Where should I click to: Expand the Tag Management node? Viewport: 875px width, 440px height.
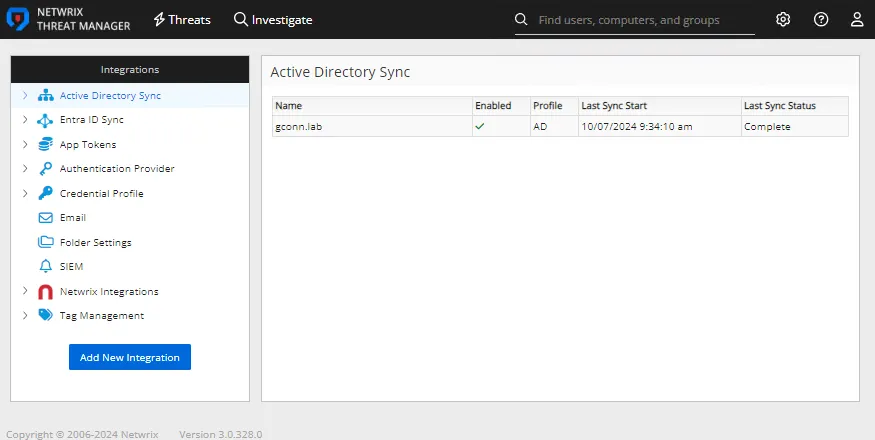[25, 315]
